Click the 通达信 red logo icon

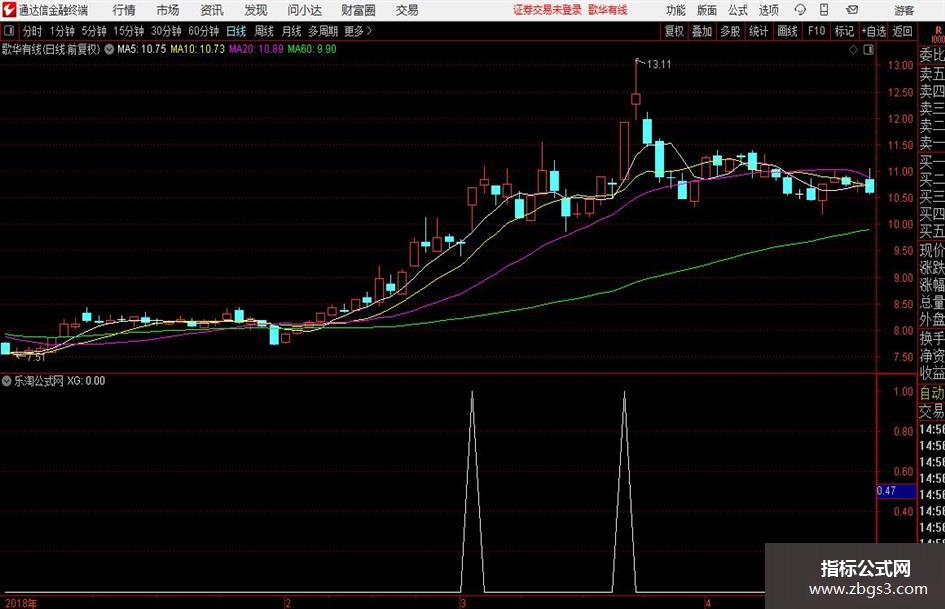click(9, 10)
